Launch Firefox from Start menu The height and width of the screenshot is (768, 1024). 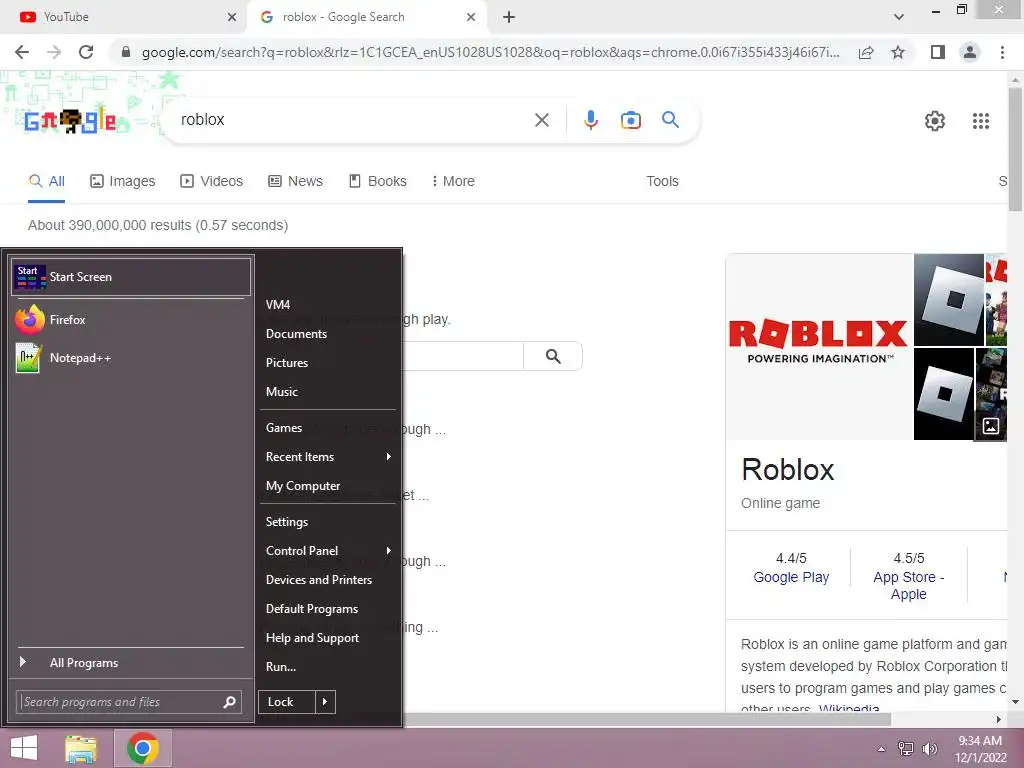(129, 319)
